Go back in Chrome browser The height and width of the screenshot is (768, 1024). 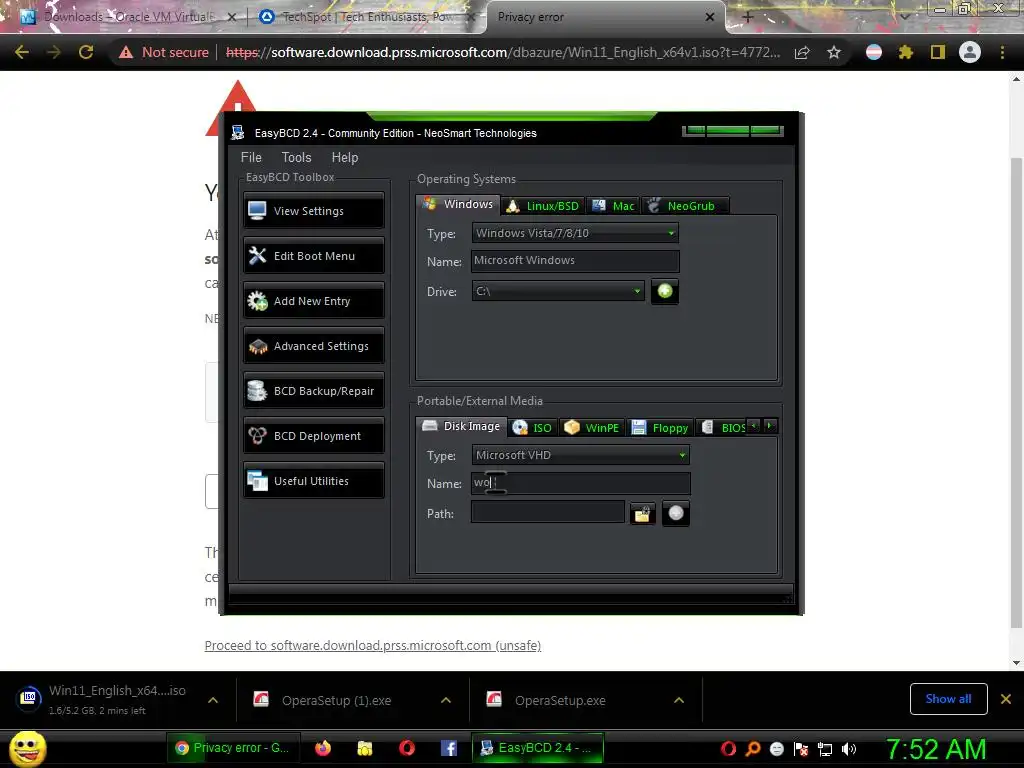[22, 52]
